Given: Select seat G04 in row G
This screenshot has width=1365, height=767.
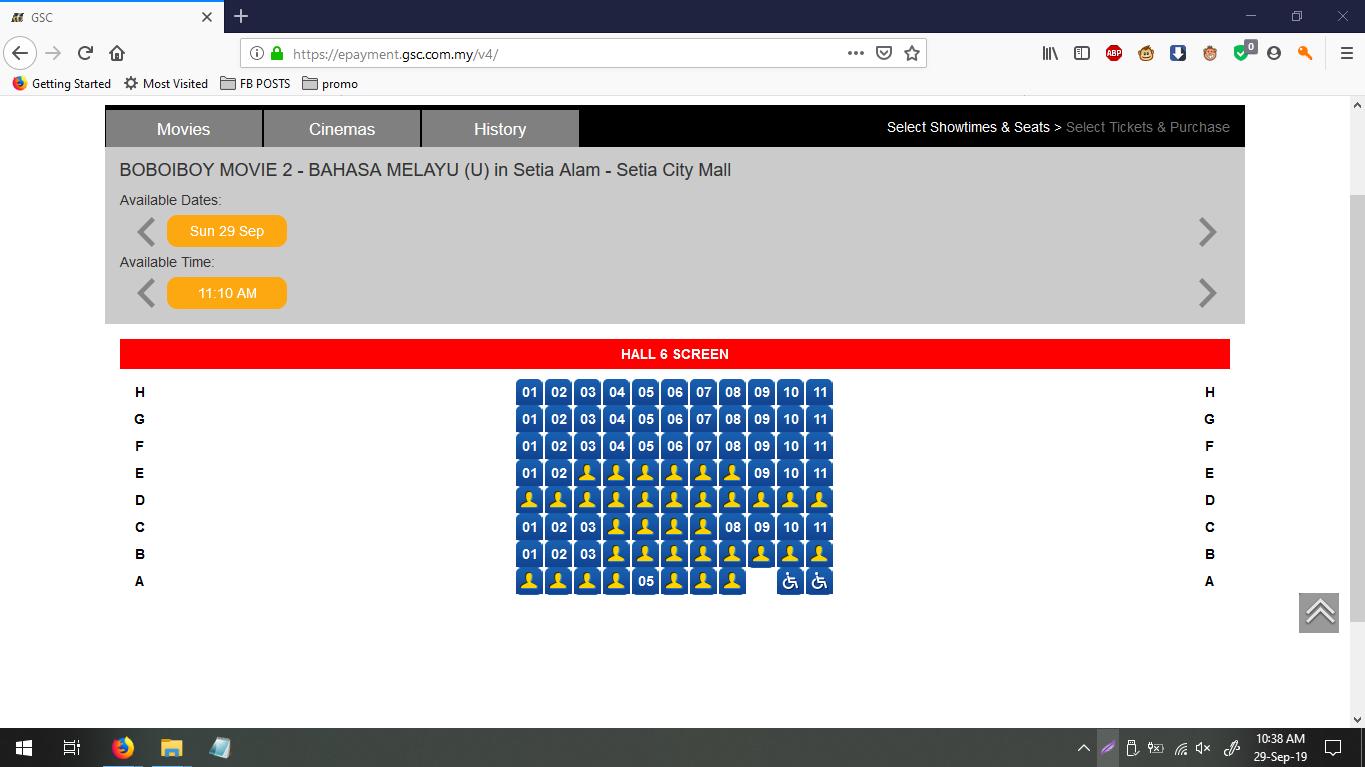Looking at the screenshot, I should coord(617,419).
